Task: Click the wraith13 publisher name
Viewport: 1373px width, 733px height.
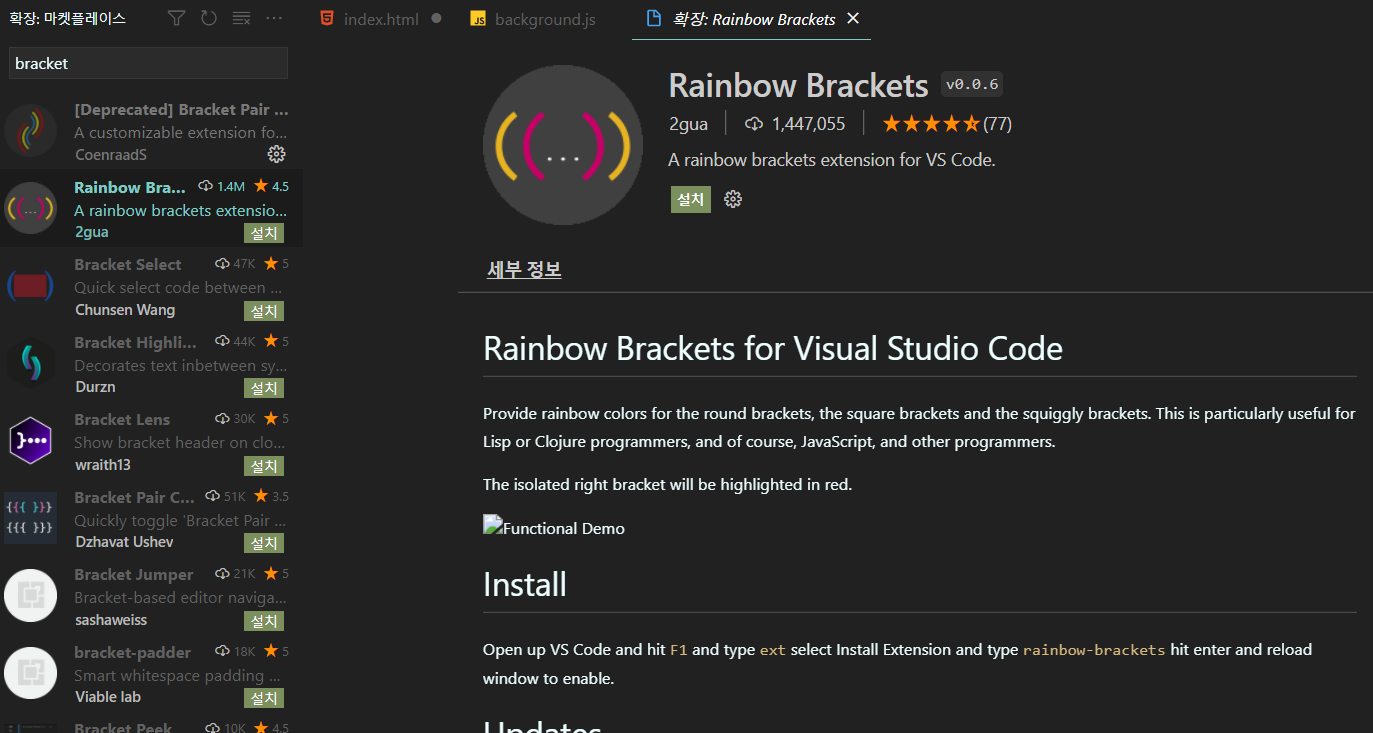Action: (x=103, y=465)
